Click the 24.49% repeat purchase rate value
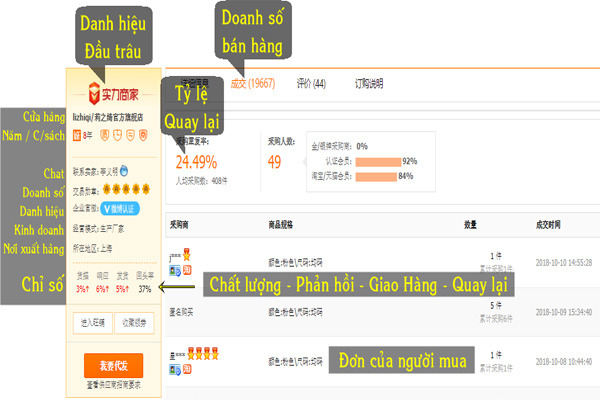Viewport: 600px width, 400px height. click(196, 162)
